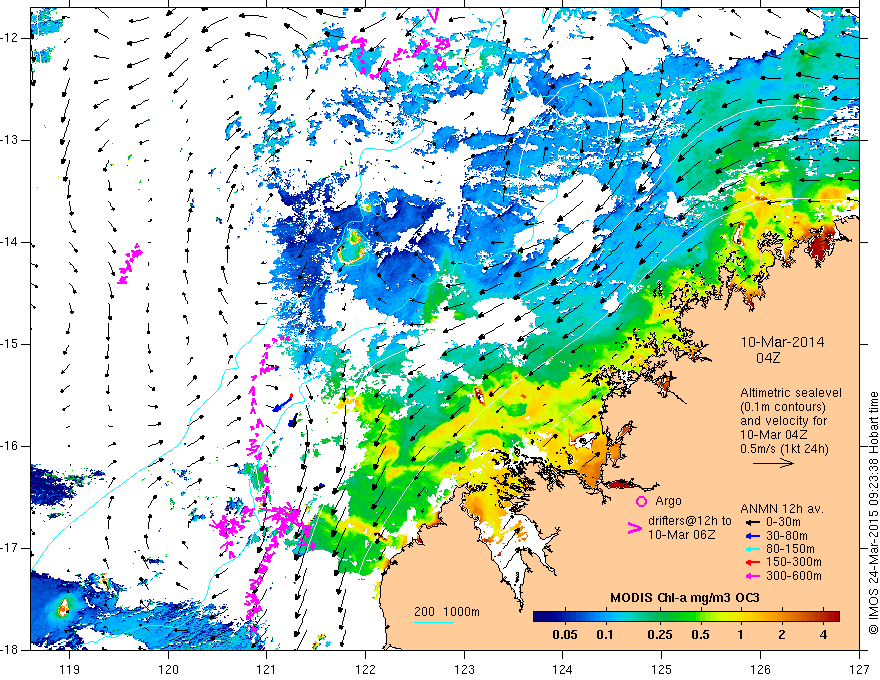
Task: Click the longitude label 119
Action: tap(70, 669)
